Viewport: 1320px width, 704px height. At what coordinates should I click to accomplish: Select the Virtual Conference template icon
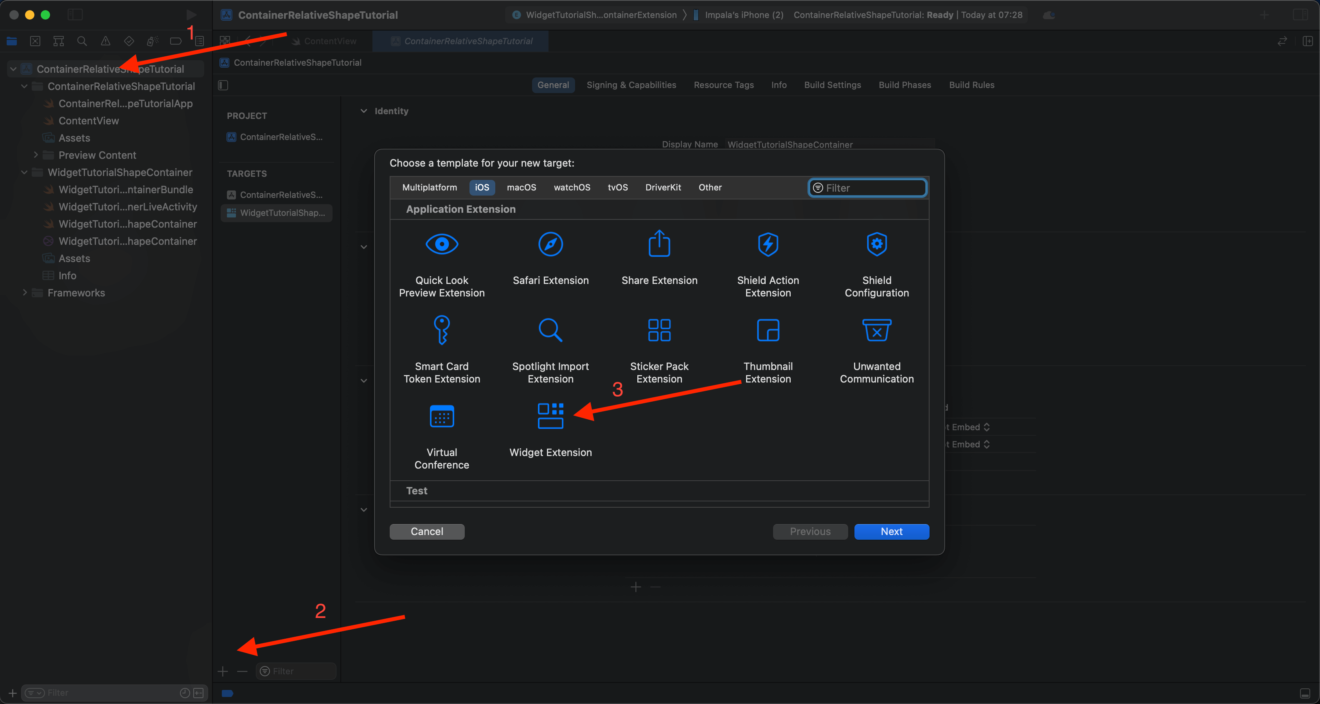pyautogui.click(x=441, y=416)
